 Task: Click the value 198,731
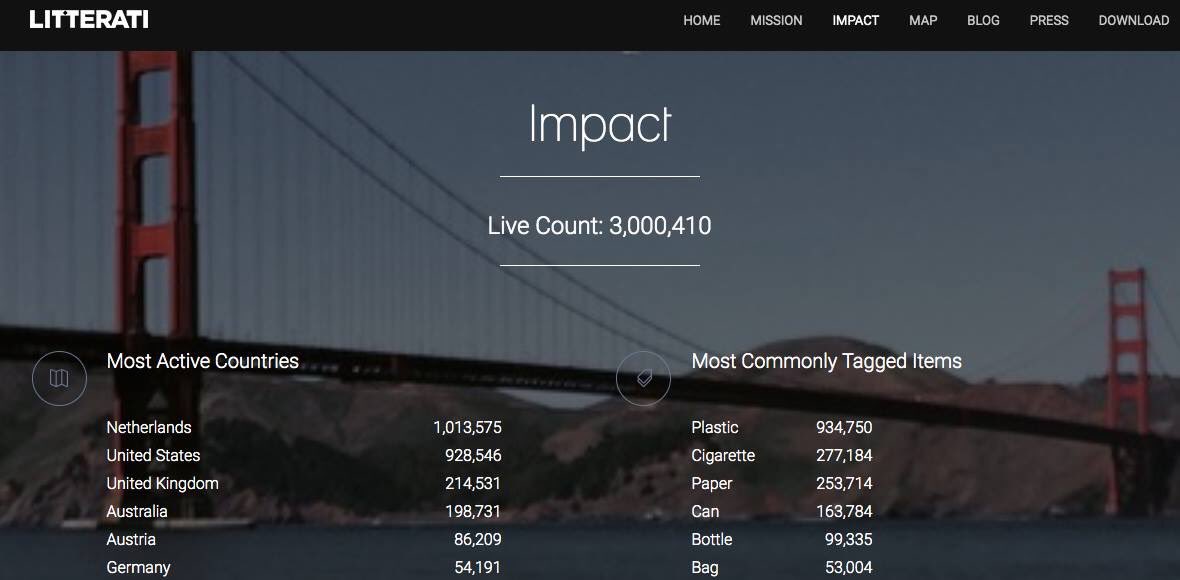(x=473, y=512)
